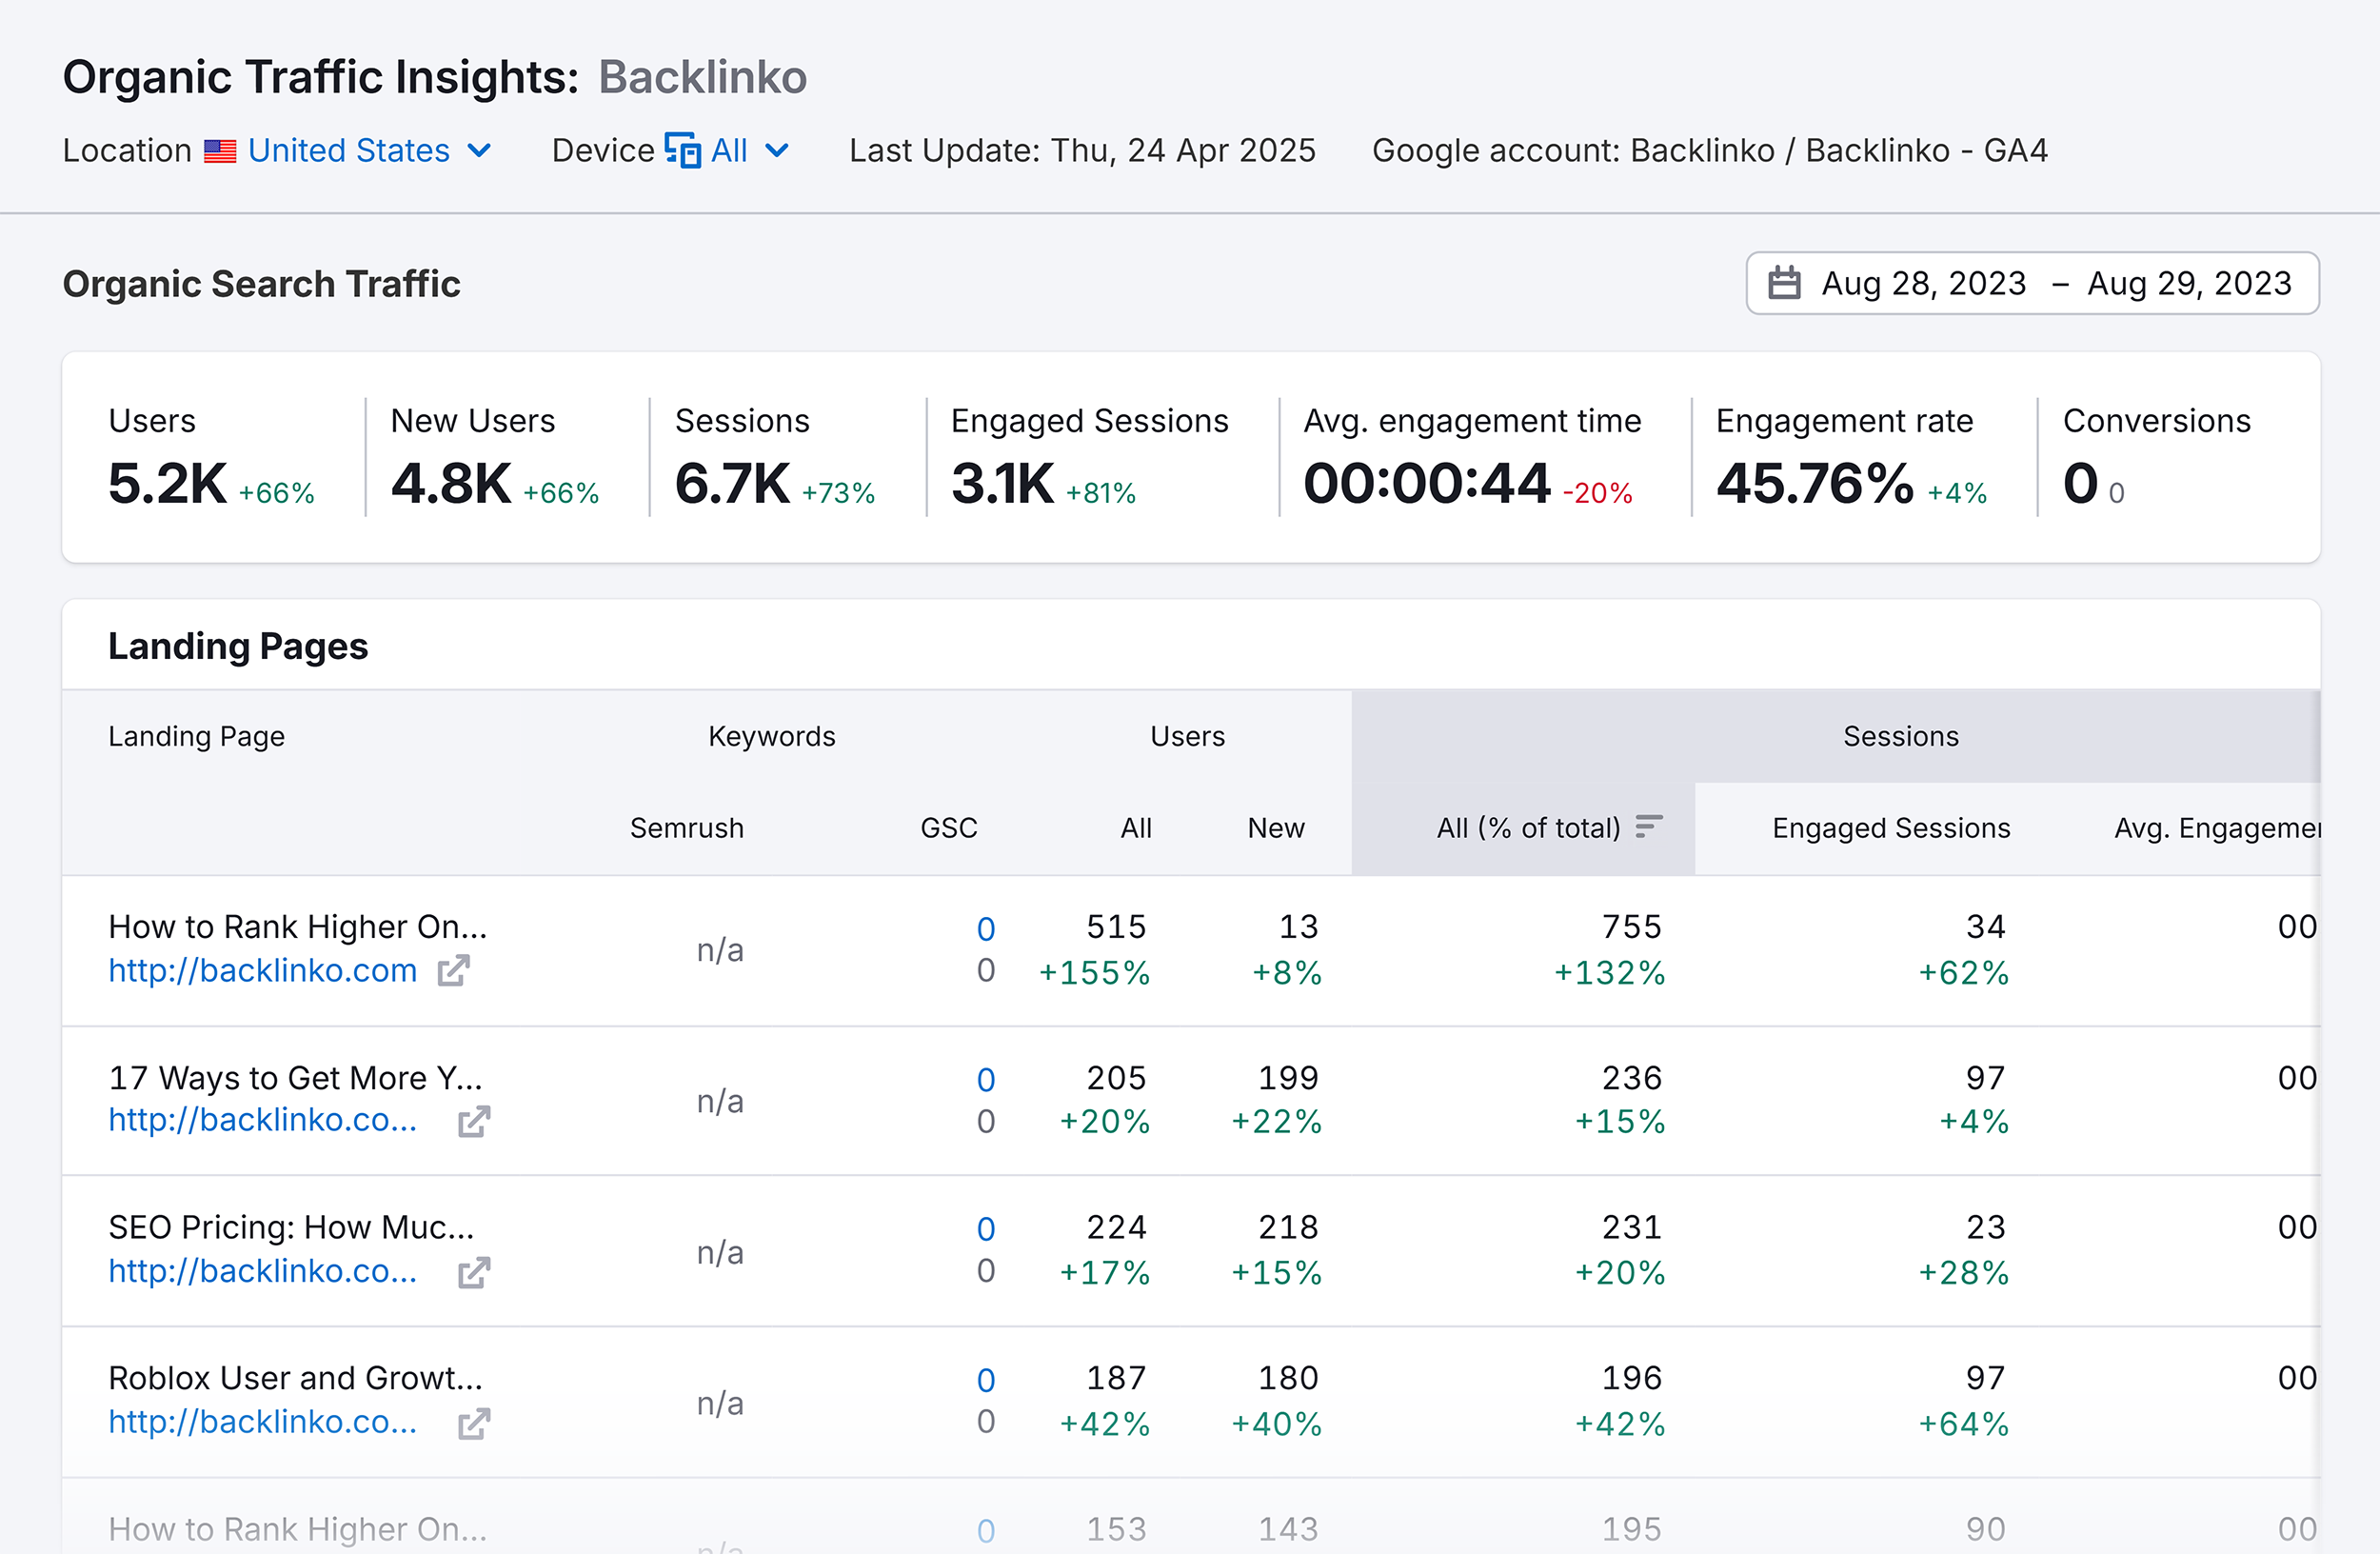Open external link icon for backlinko.com homepage
Viewport: 2380px width, 1554px height.
pos(453,970)
